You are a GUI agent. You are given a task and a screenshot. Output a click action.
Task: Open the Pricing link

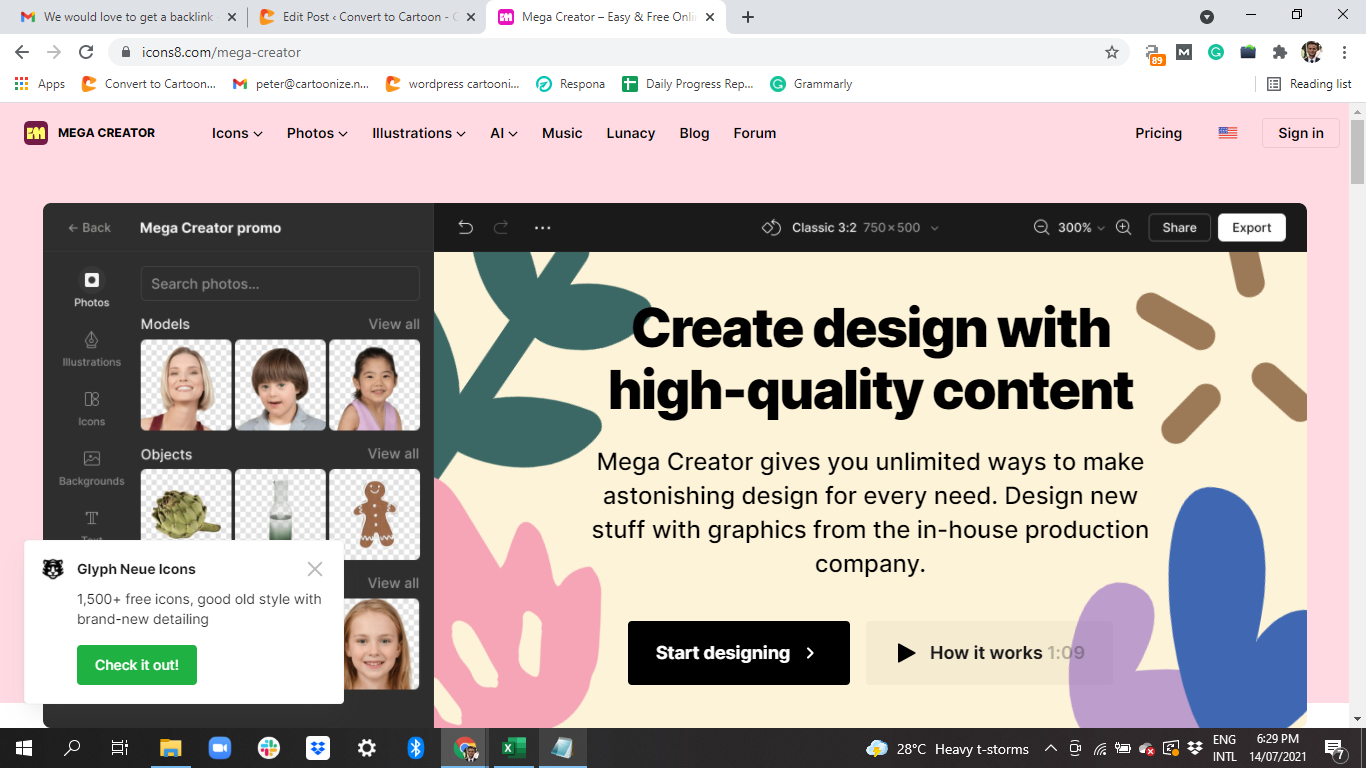point(1158,133)
